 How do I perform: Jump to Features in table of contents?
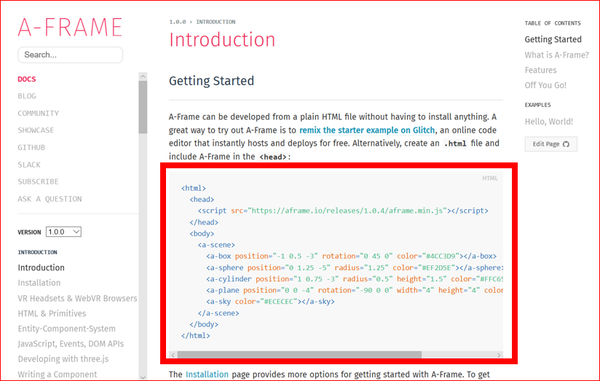(x=541, y=70)
